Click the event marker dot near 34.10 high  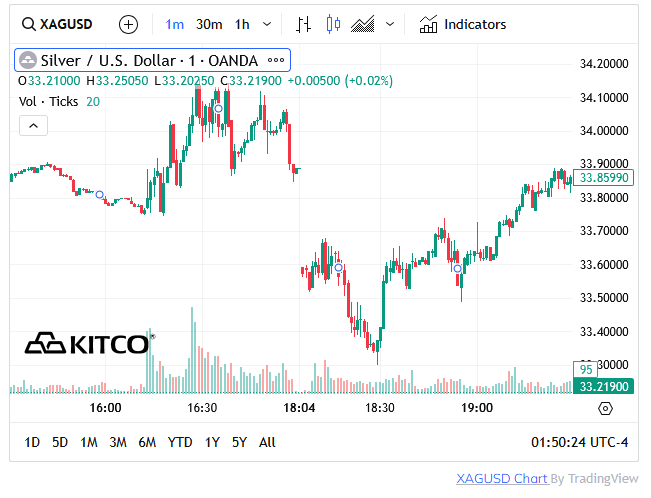pyautogui.click(x=218, y=109)
